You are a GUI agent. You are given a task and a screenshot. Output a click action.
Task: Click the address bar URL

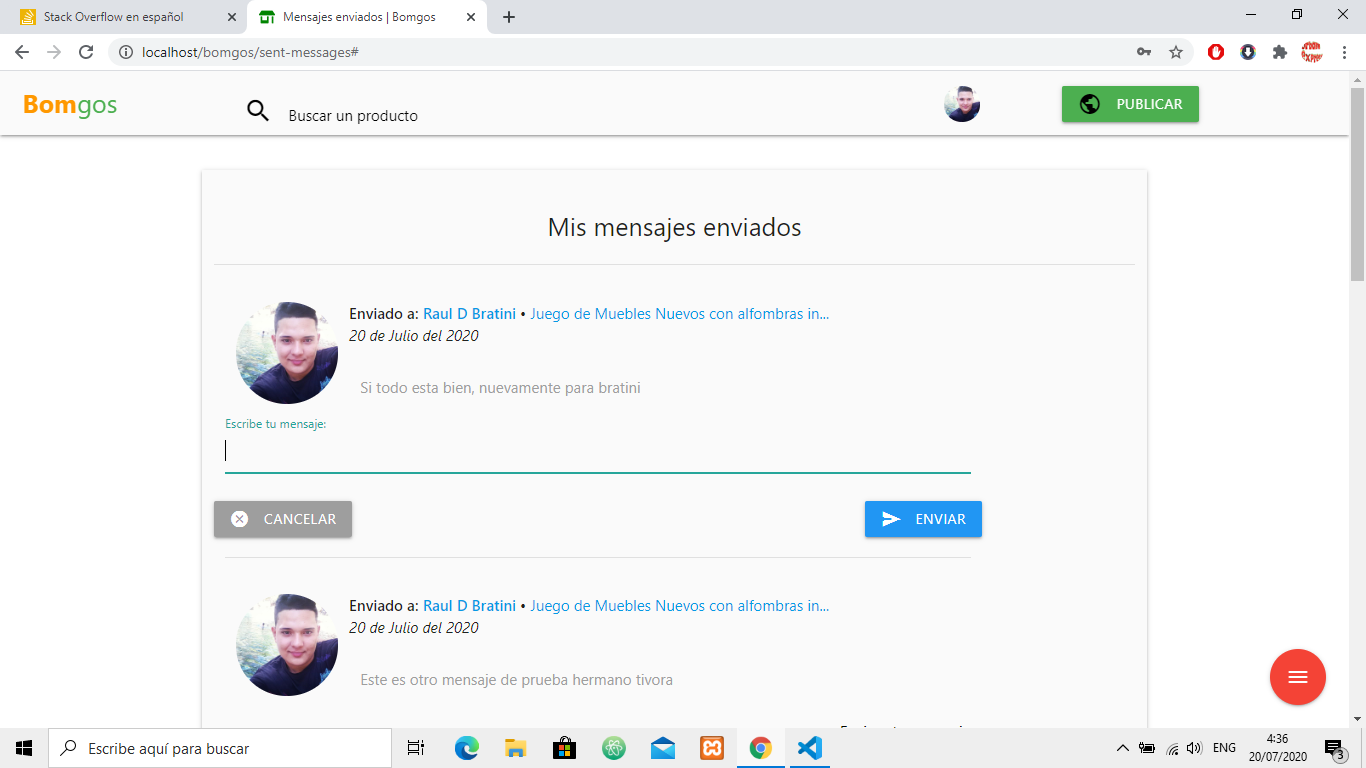point(250,52)
